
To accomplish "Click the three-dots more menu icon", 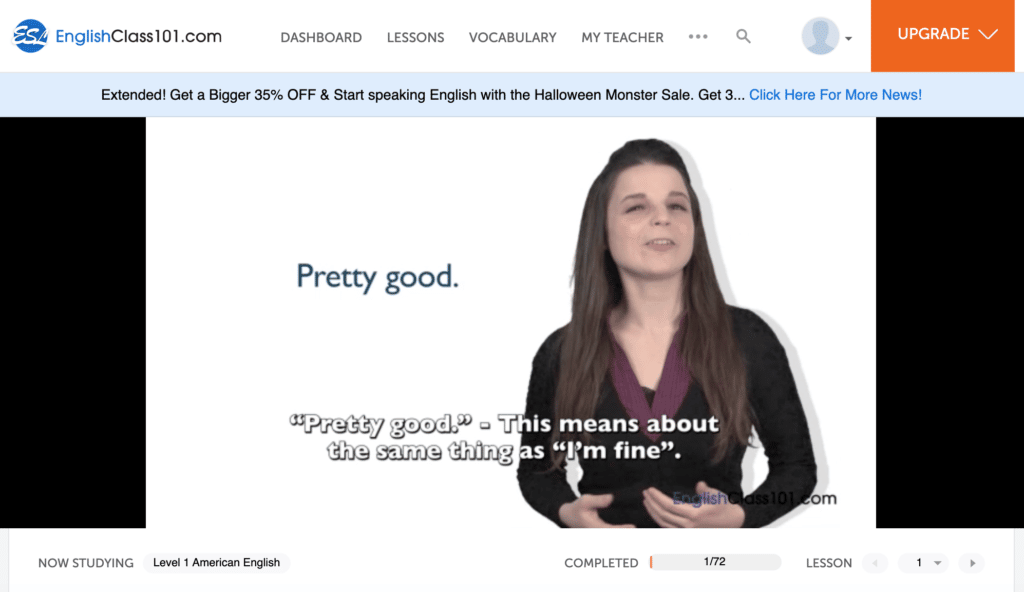I will [698, 37].
